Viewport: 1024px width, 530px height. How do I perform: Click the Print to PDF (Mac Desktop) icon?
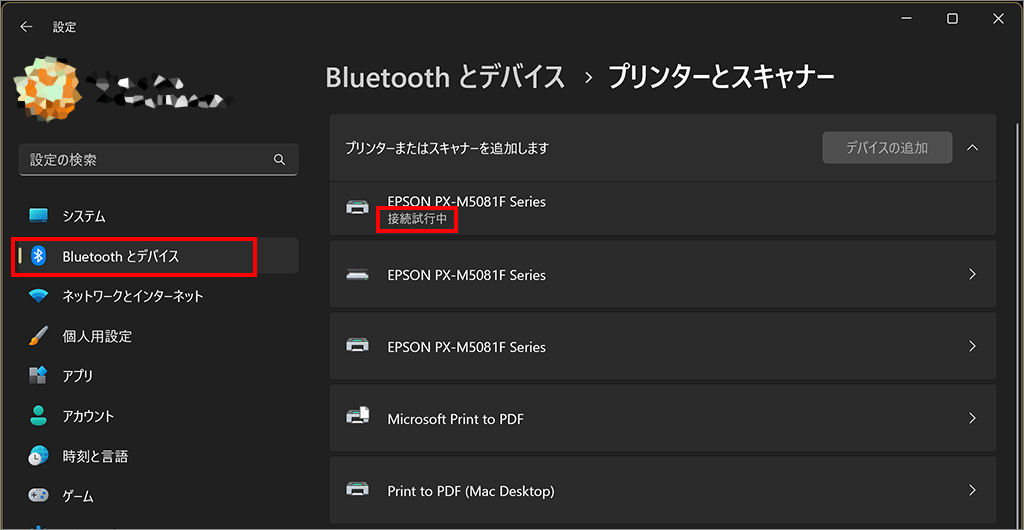357,490
